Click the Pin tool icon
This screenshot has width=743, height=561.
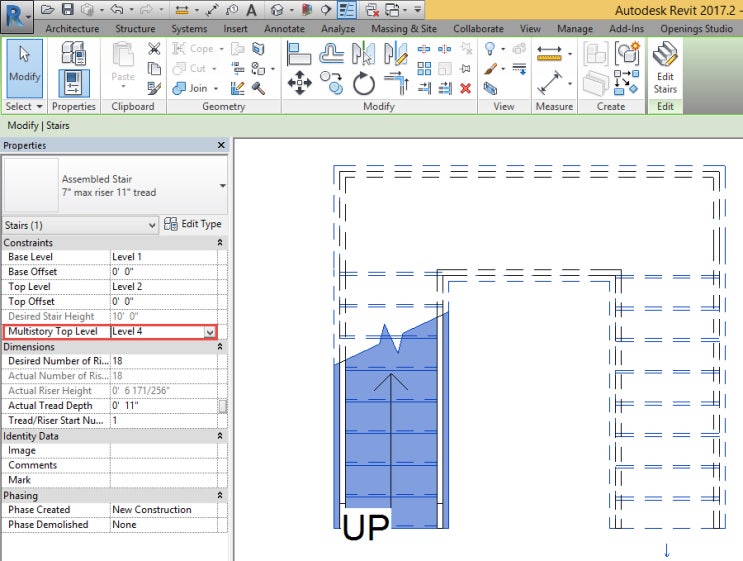point(466,69)
